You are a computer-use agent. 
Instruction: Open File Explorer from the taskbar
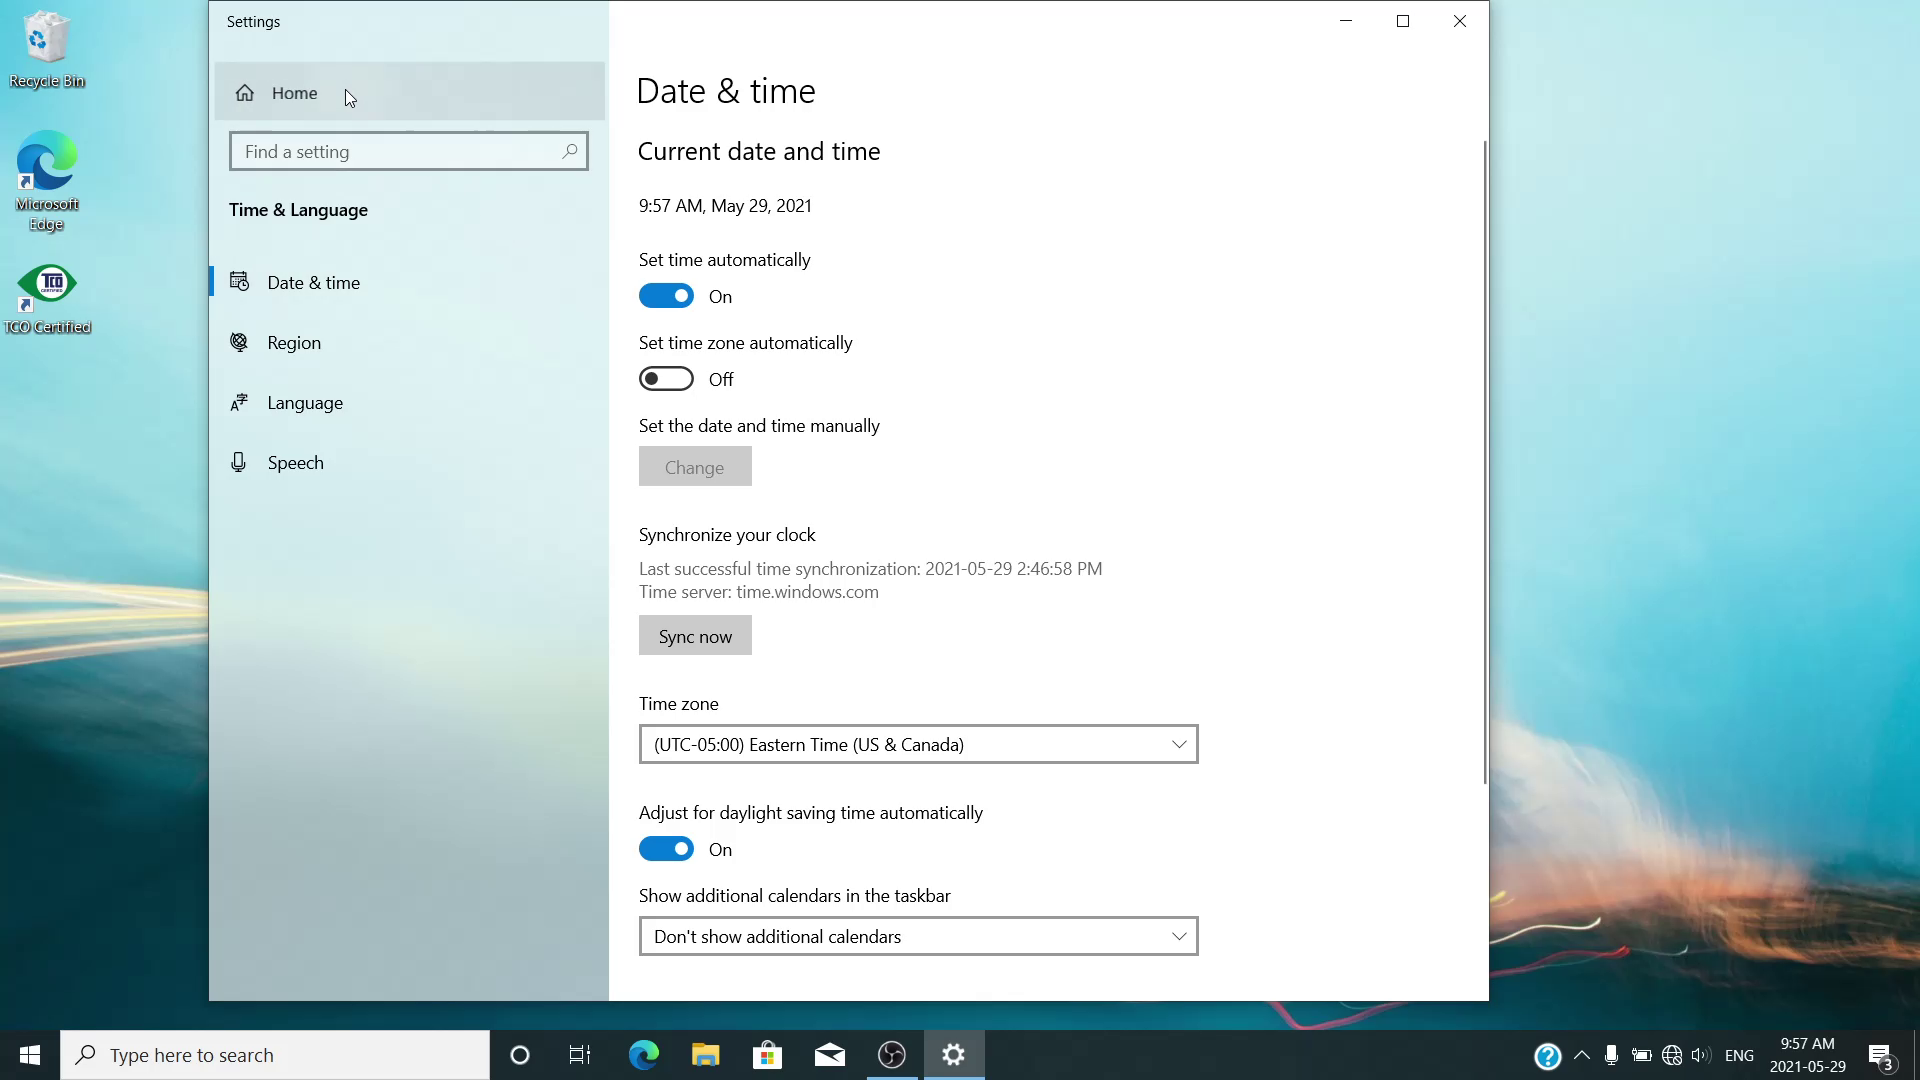pos(705,1055)
